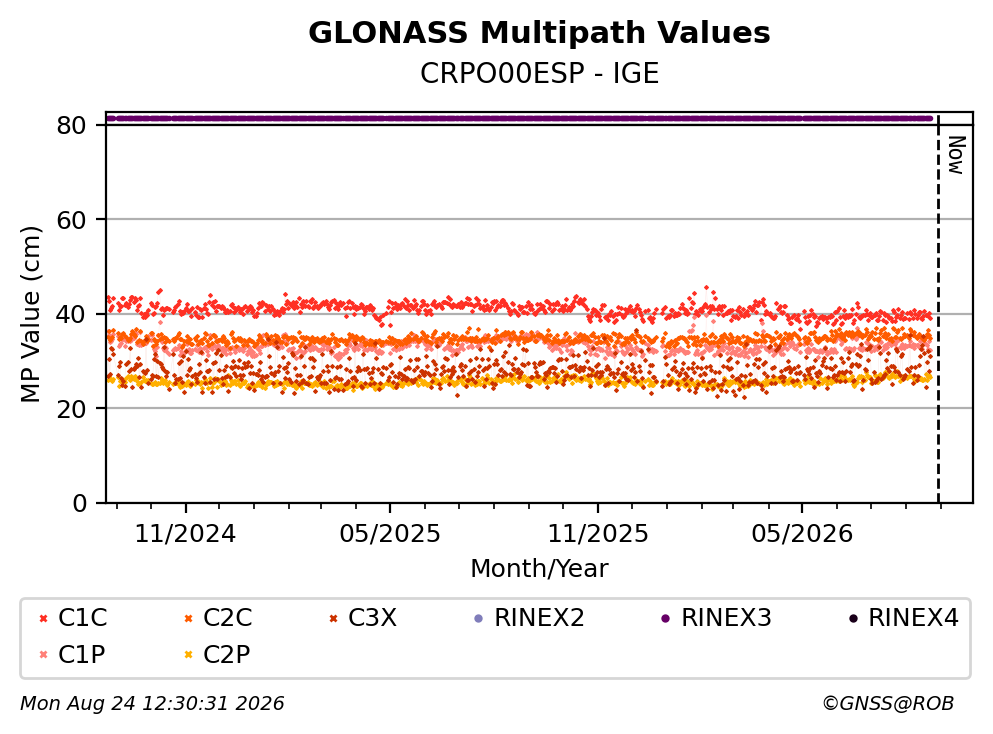Viewport: 993px width, 734px height.
Task: Click the GLONASS Multipath Values title
Action: pos(540,33)
